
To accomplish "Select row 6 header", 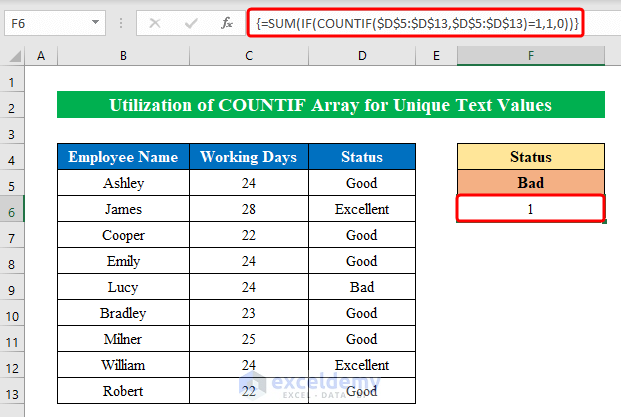I will (15, 209).
